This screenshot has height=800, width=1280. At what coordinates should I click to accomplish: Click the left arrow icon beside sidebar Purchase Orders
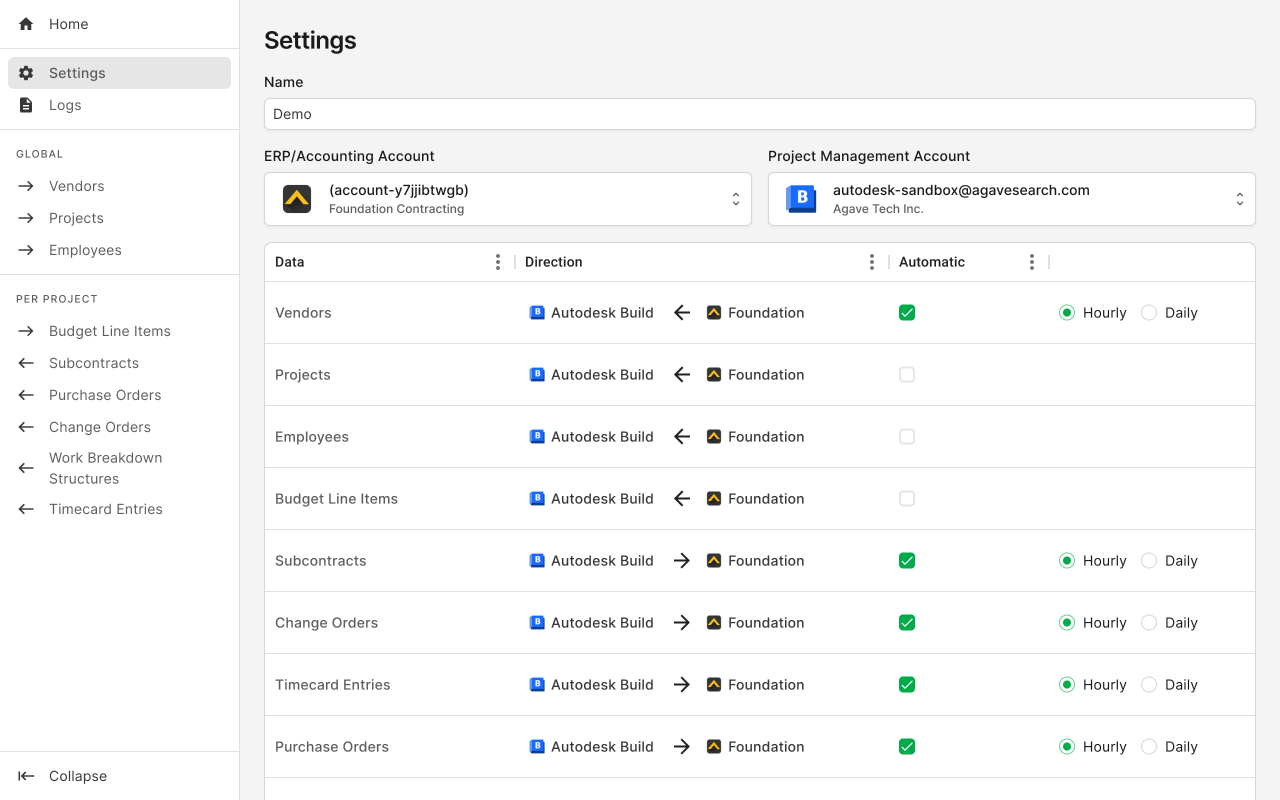(26, 395)
